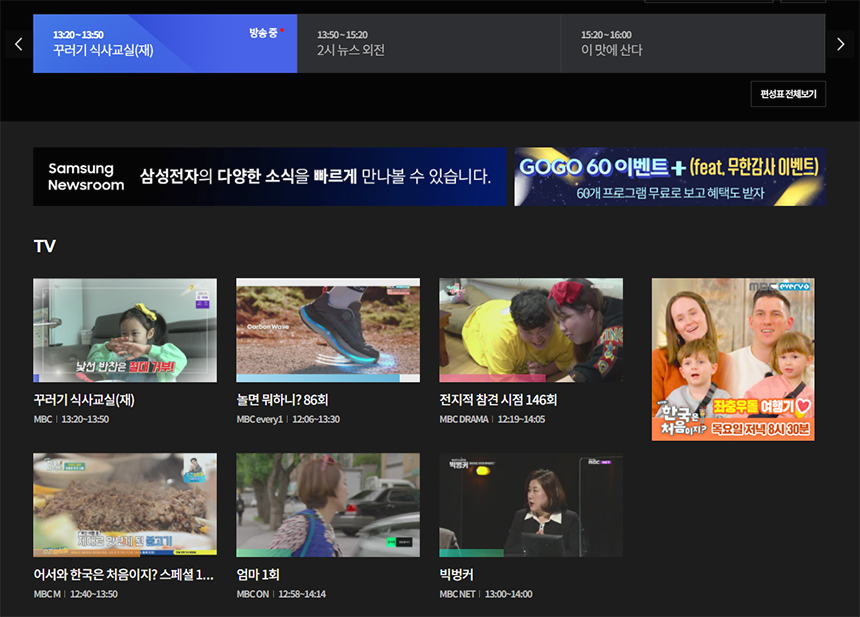
Task: Open the 어서와 한국은 처음이지? 스페셜 title
Action: point(123,575)
